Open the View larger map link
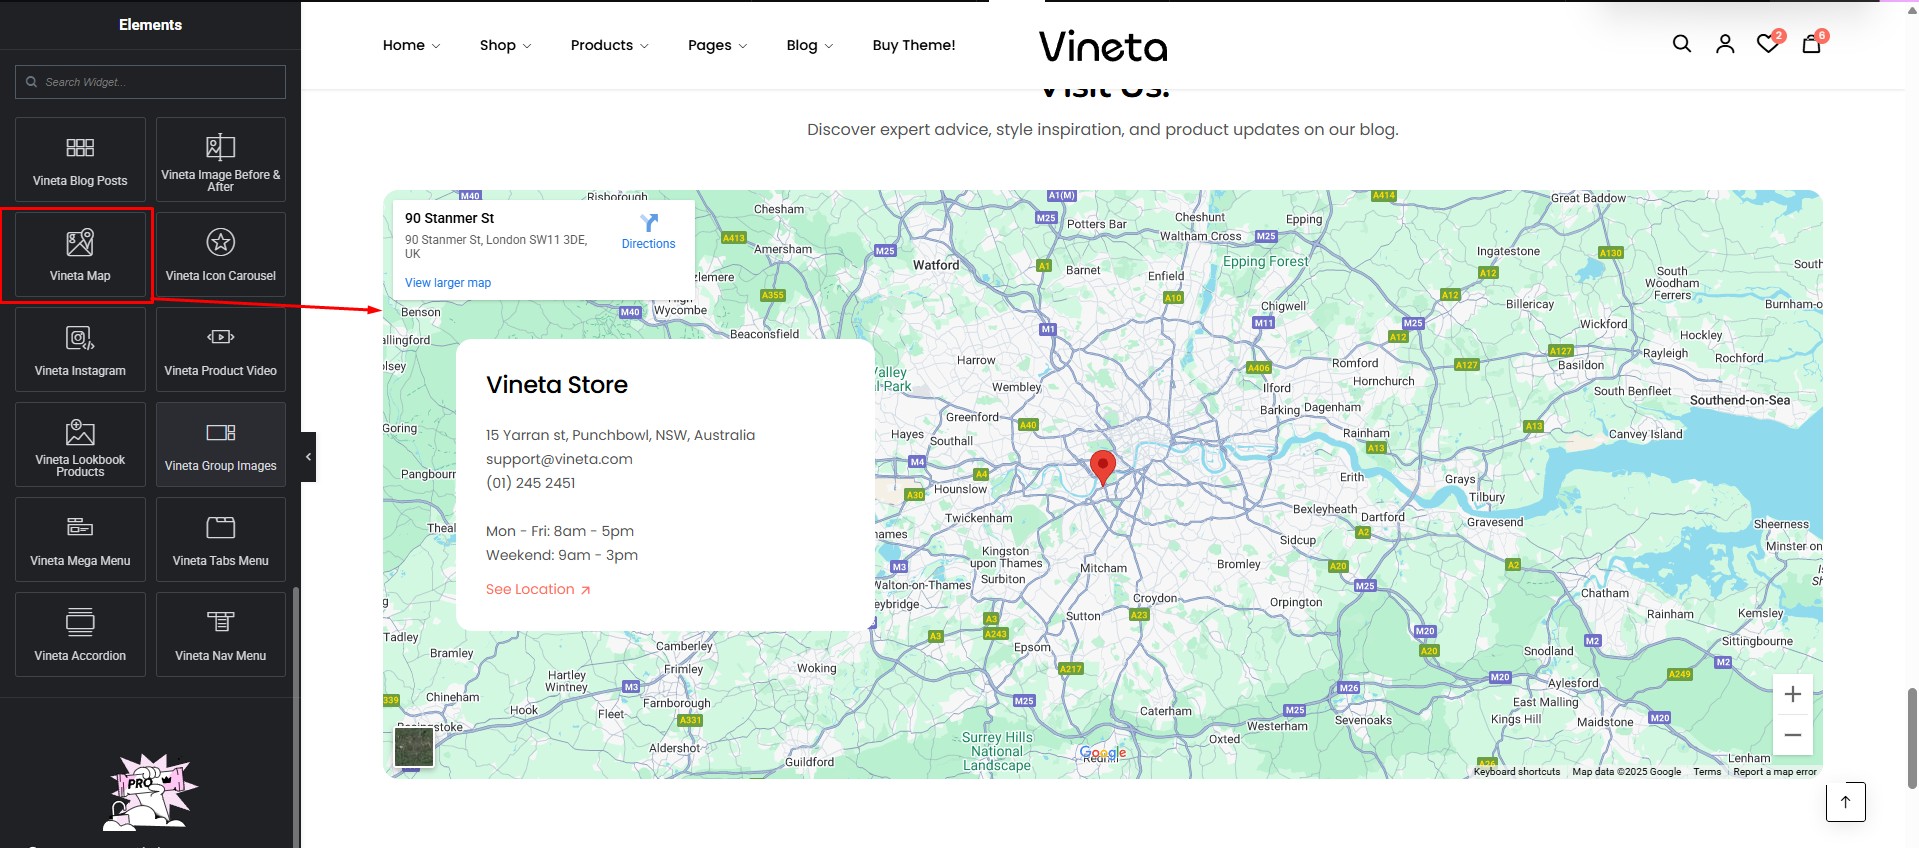This screenshot has width=1919, height=848. pos(448,283)
